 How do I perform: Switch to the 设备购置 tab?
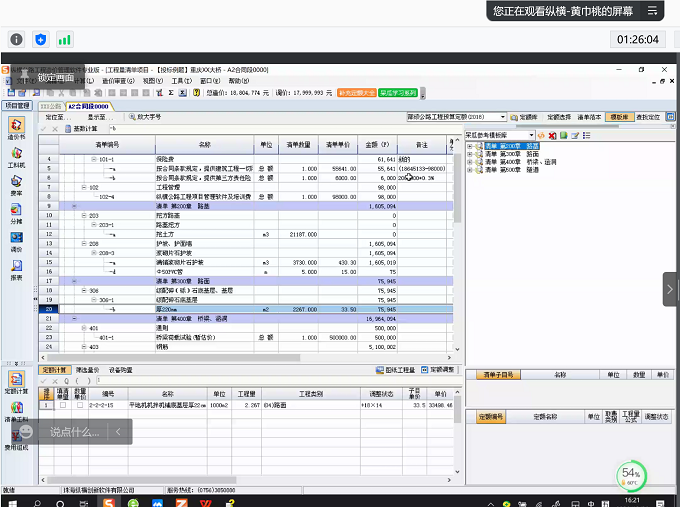point(121,370)
